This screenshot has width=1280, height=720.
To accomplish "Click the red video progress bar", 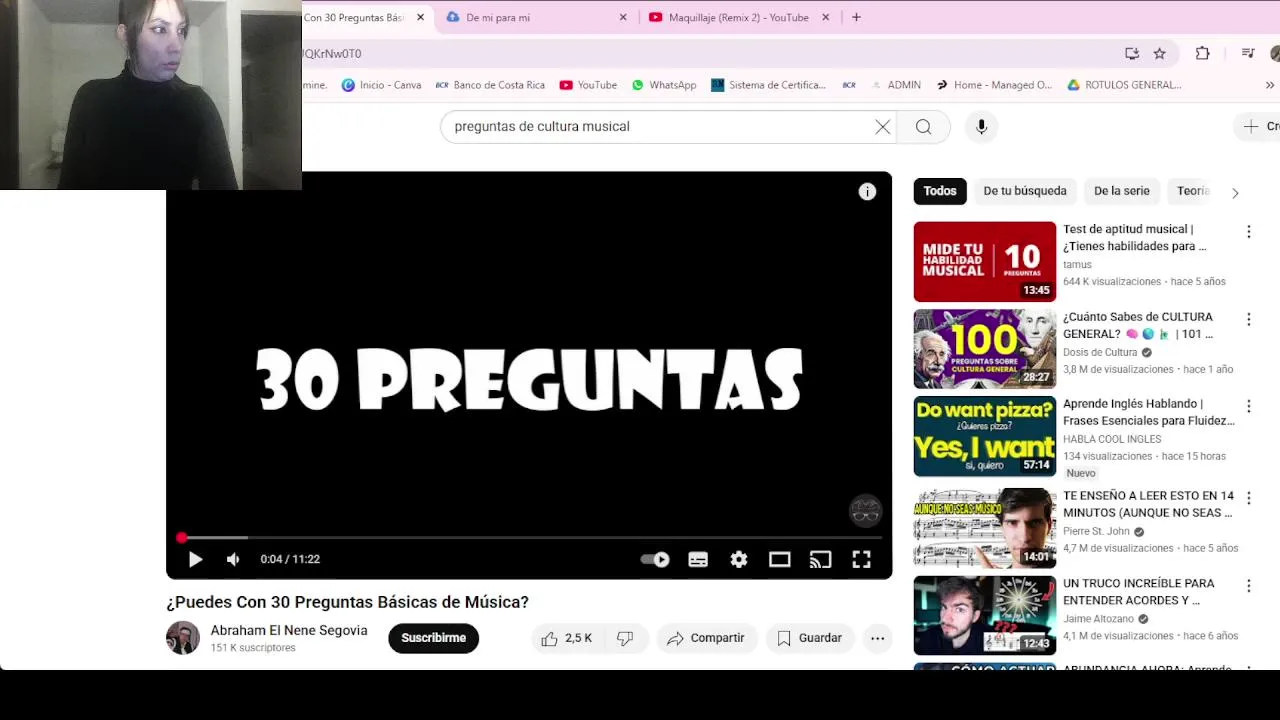I will (529, 538).
